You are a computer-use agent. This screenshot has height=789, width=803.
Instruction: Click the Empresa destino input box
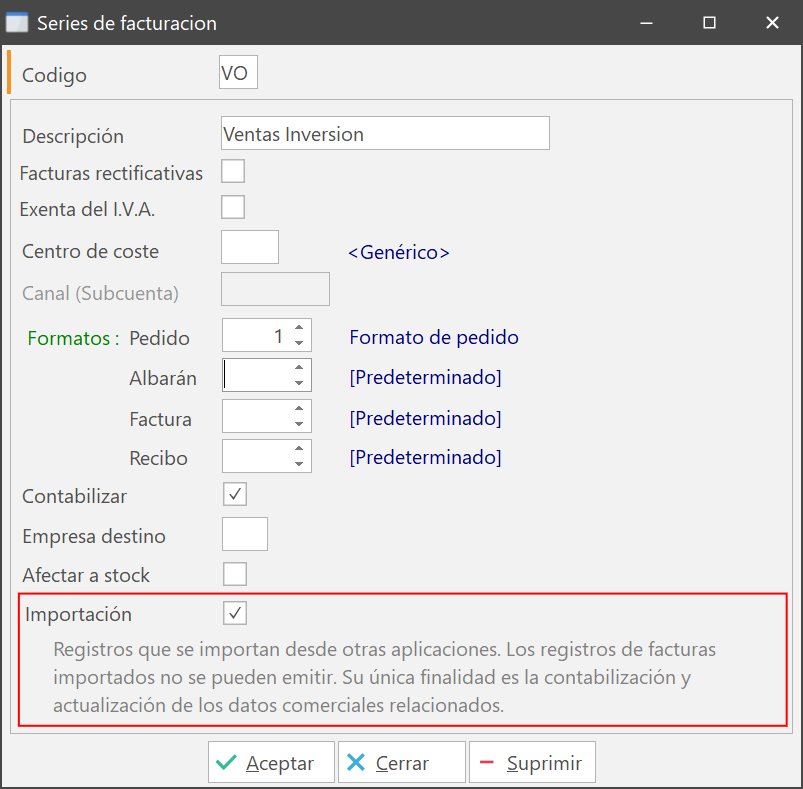245,534
